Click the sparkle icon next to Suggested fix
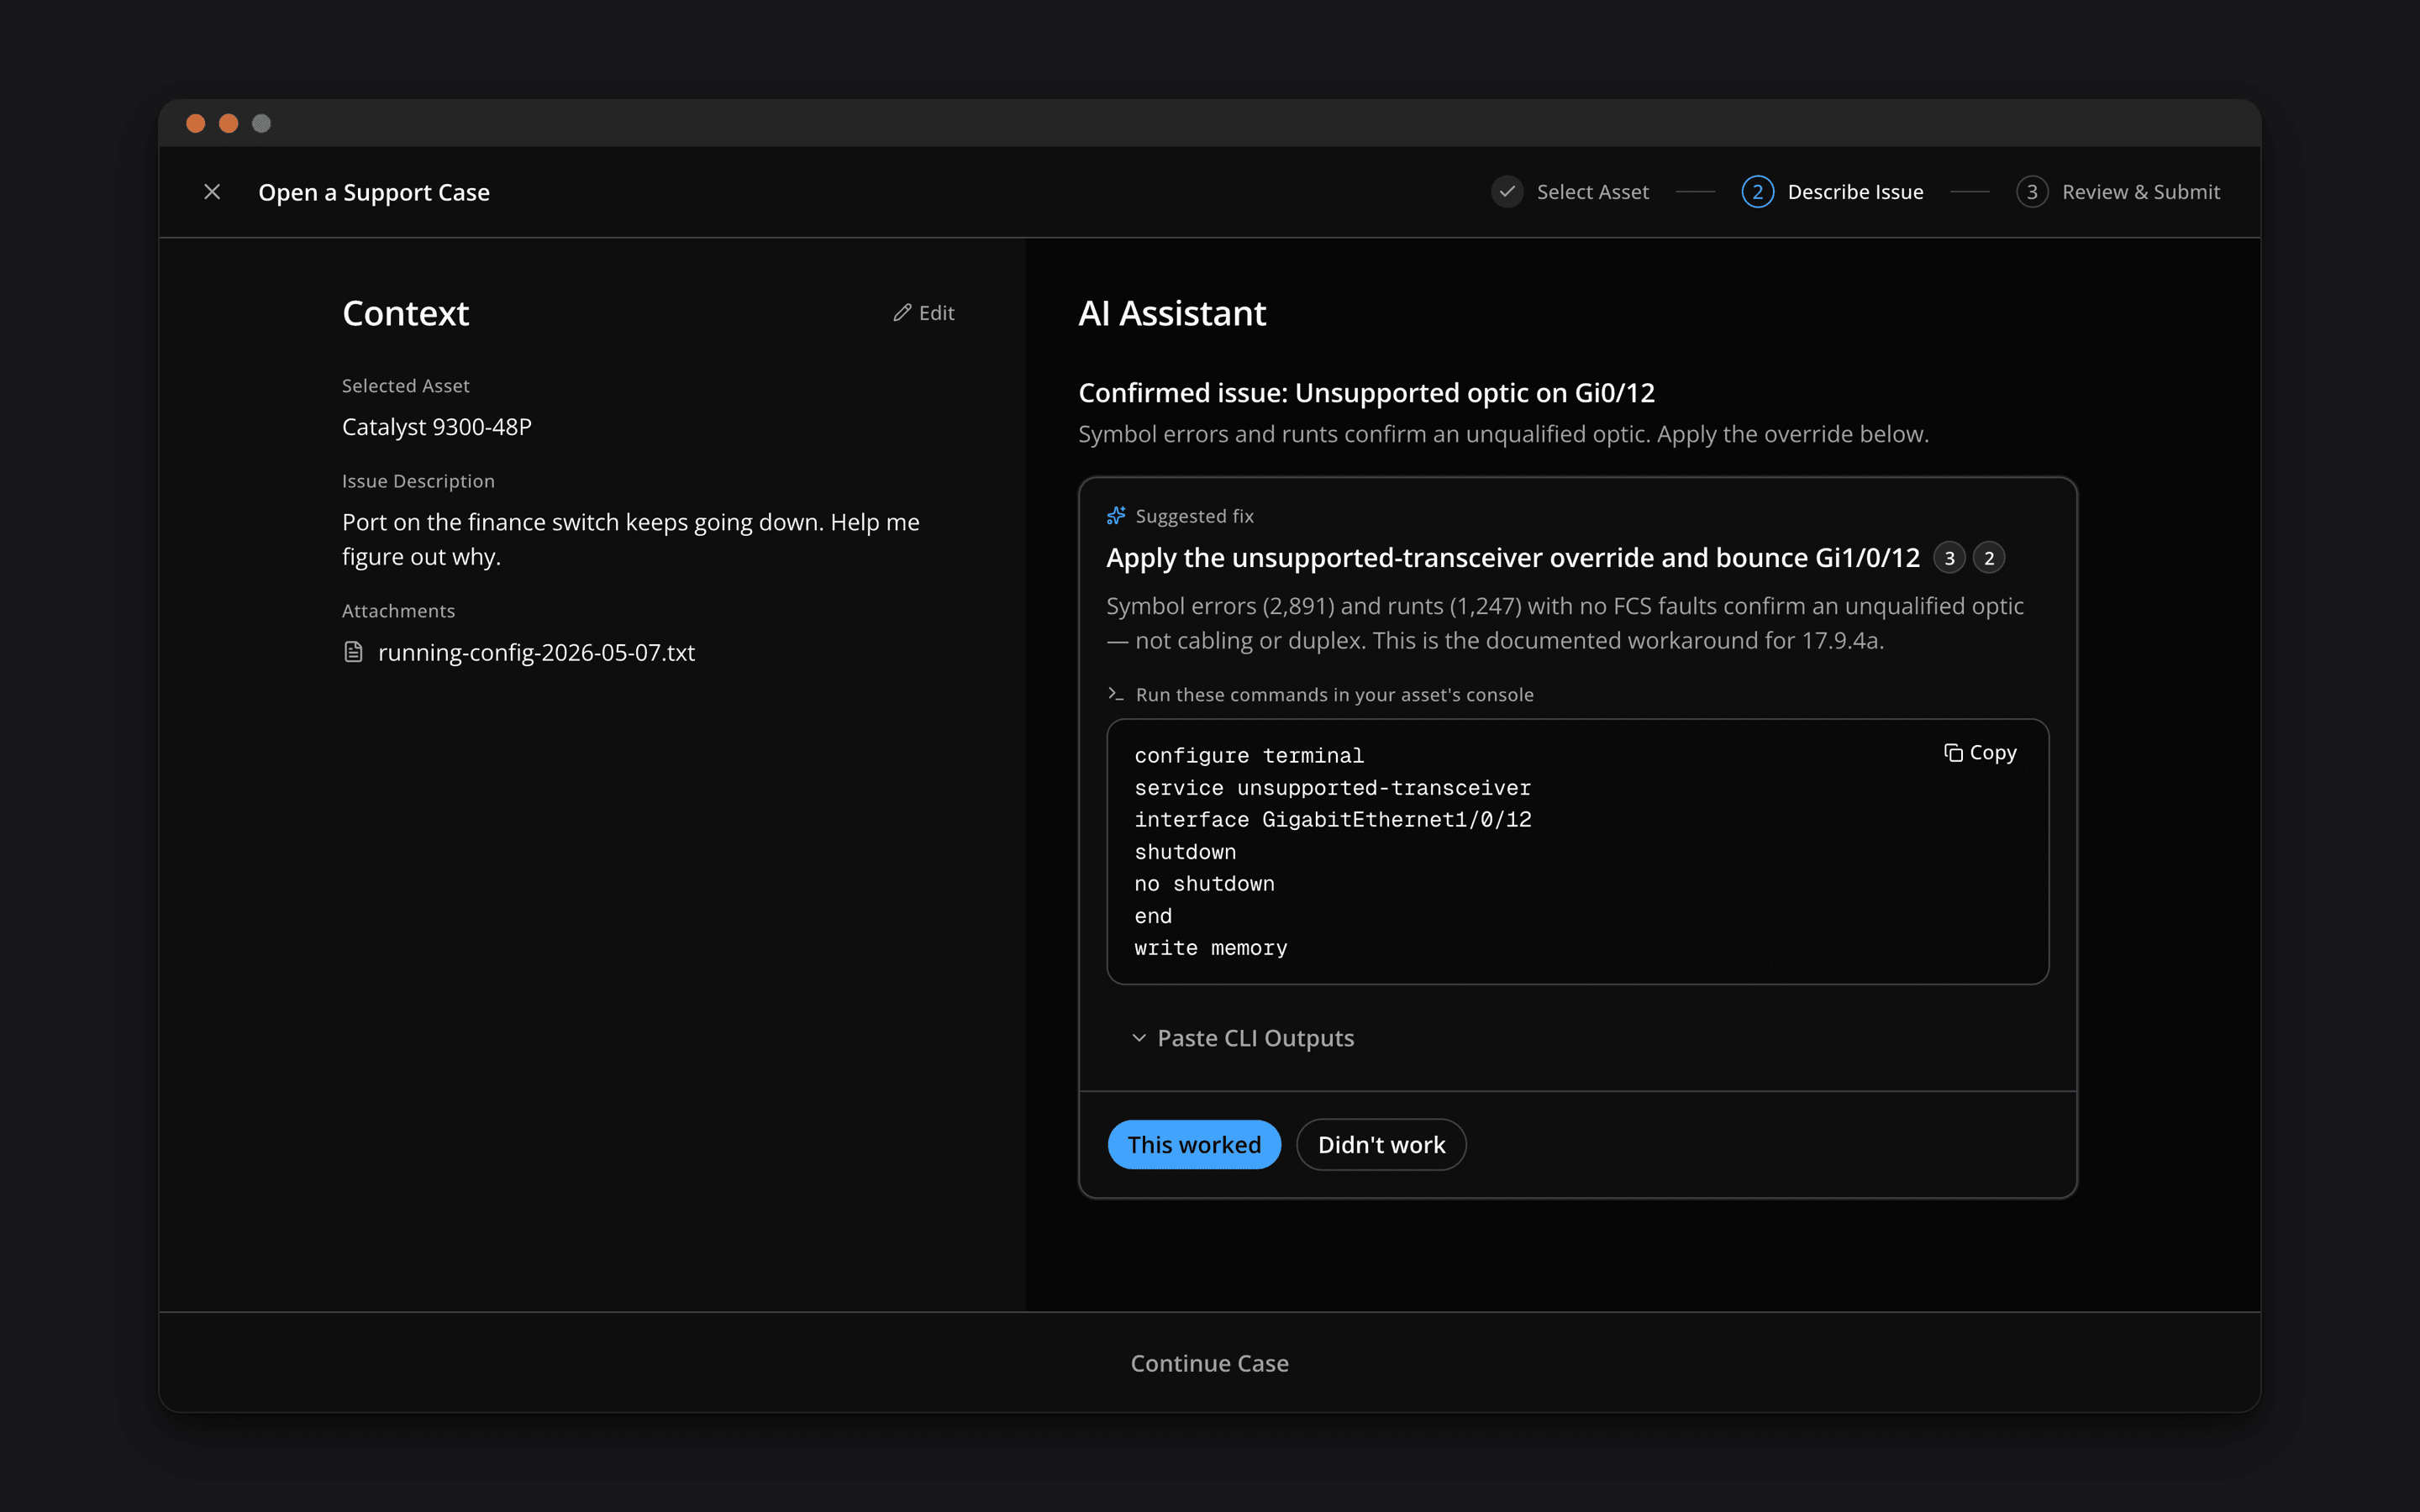2420x1512 pixels. pyautogui.click(x=1116, y=516)
